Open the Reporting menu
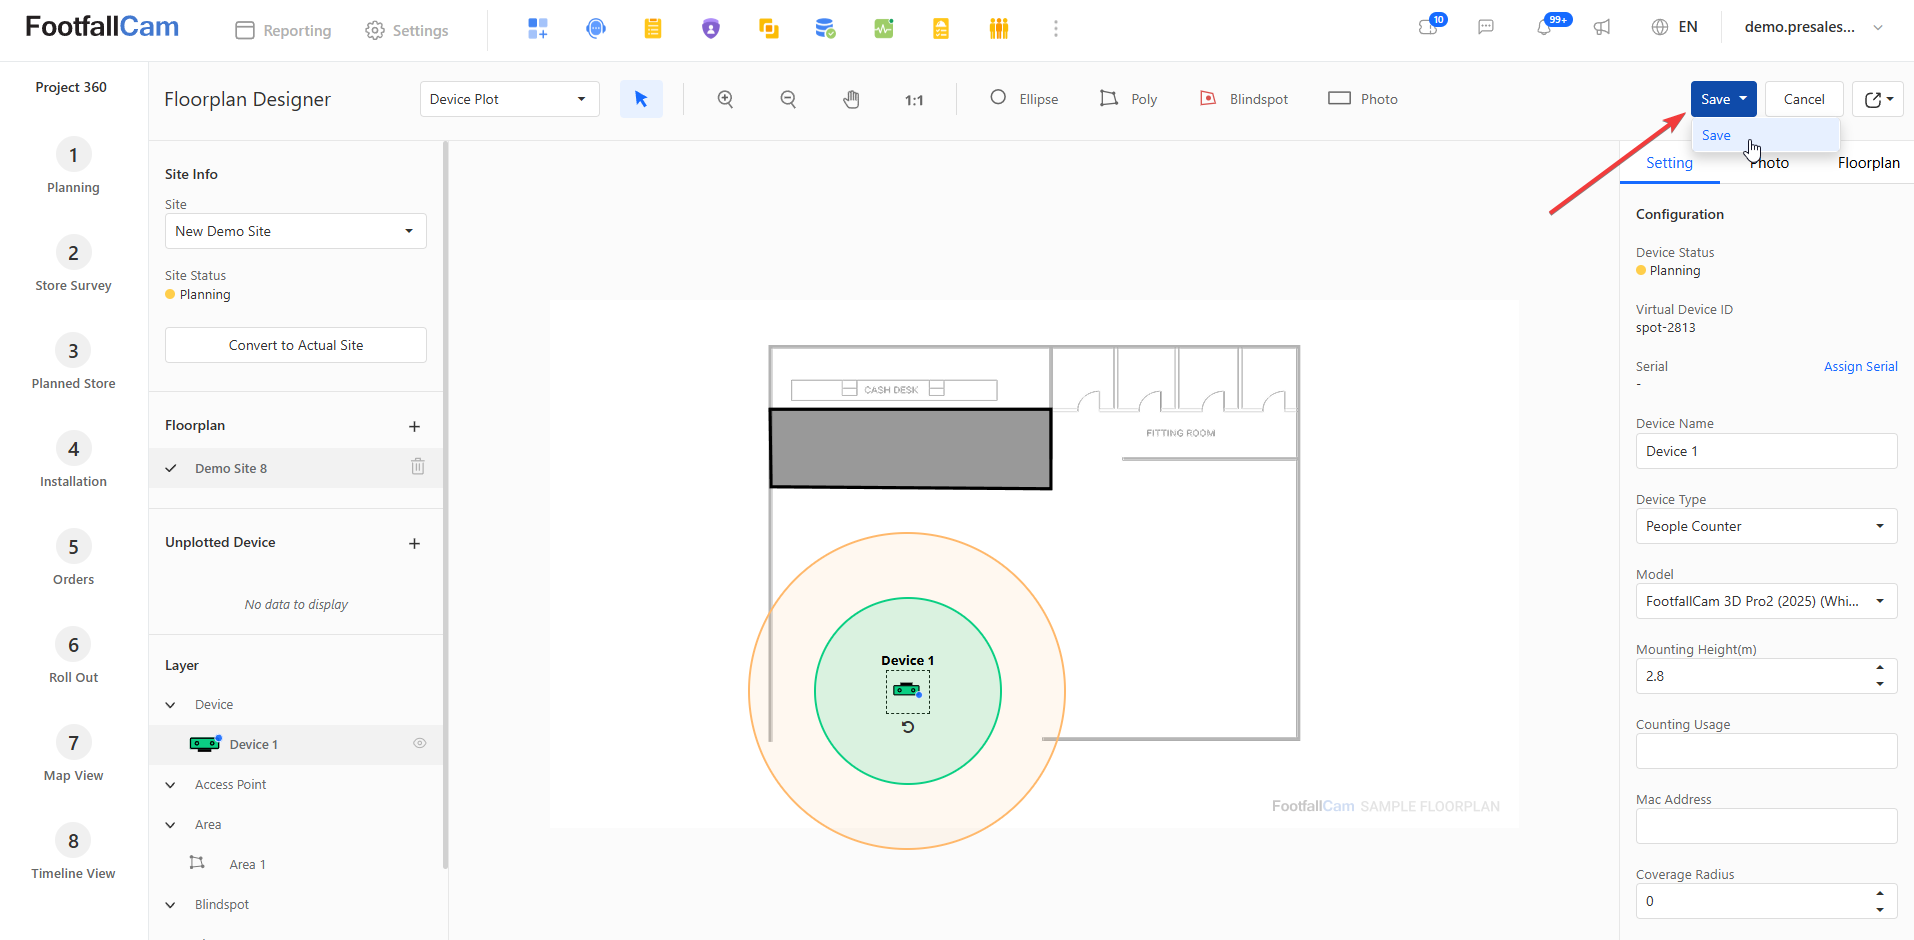The height and width of the screenshot is (940, 1914). click(x=283, y=30)
